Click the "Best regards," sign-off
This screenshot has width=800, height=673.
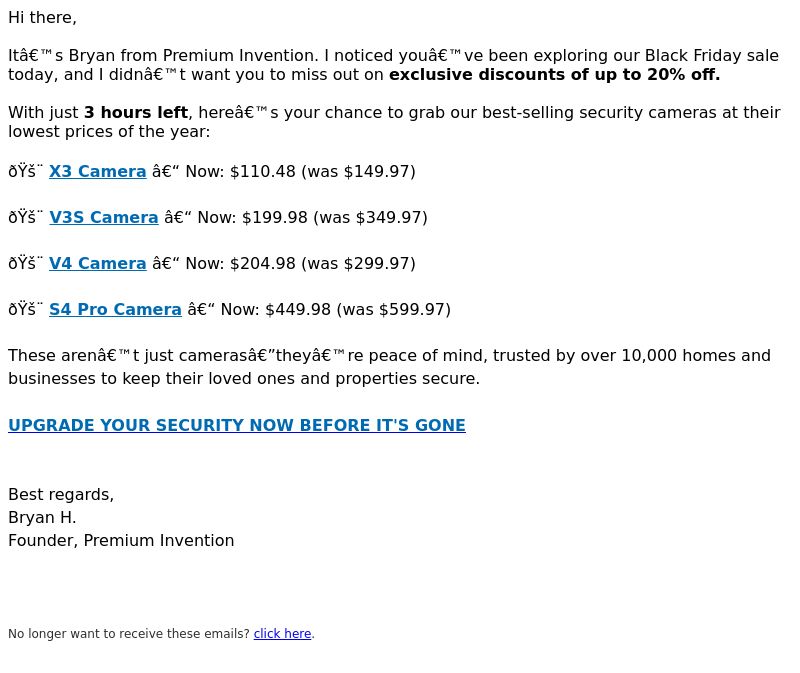coord(61,495)
